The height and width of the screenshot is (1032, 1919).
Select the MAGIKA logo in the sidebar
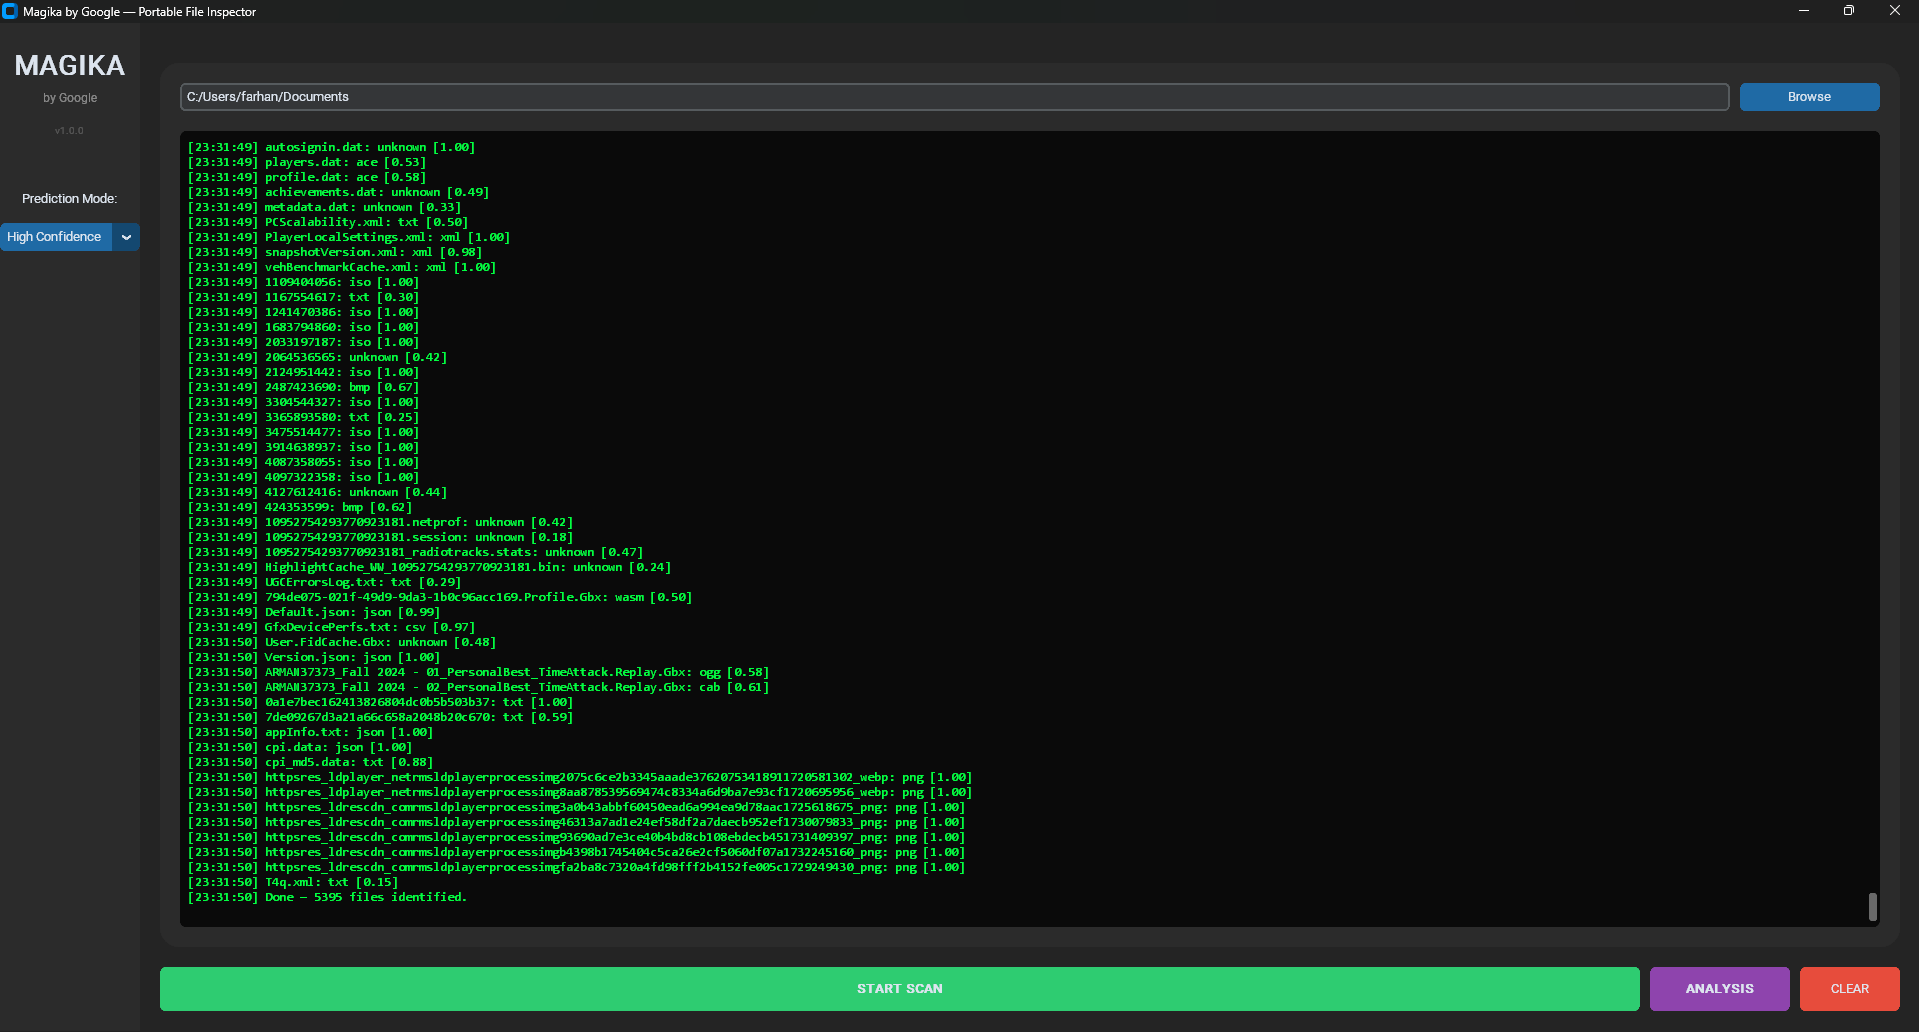click(x=69, y=65)
